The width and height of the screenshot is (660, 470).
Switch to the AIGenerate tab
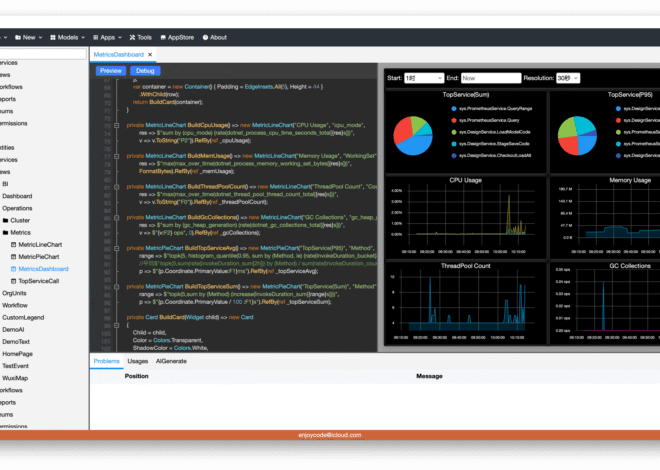[x=171, y=361]
